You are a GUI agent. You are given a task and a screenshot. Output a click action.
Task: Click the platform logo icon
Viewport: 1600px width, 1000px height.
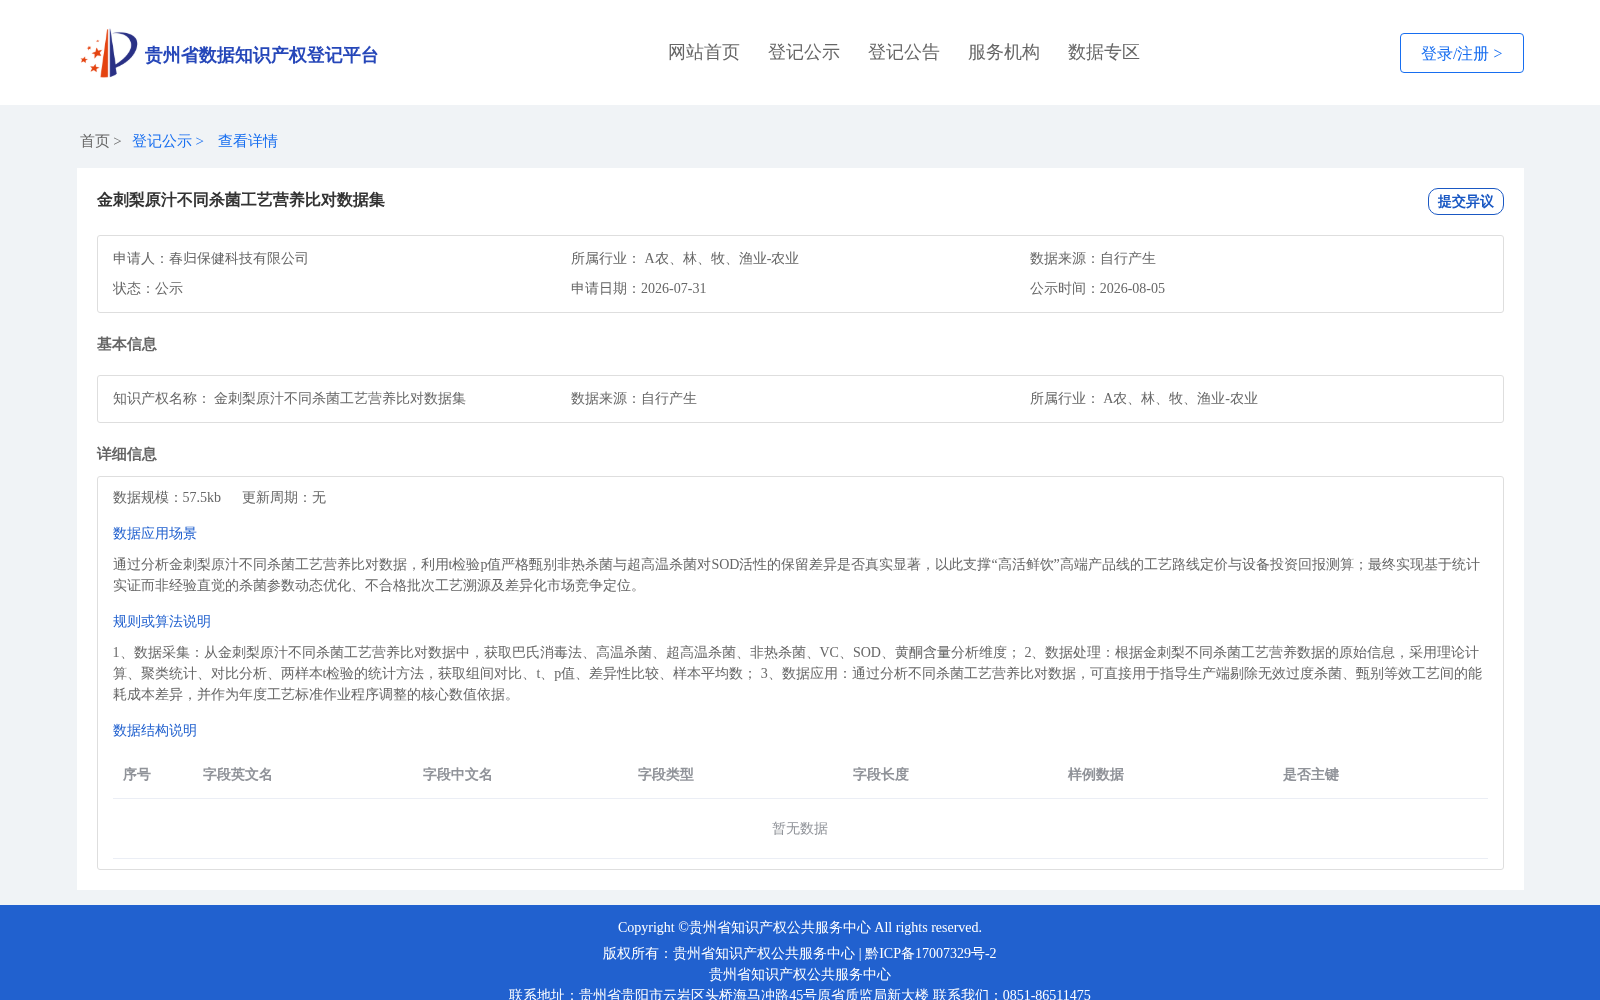[x=109, y=53]
